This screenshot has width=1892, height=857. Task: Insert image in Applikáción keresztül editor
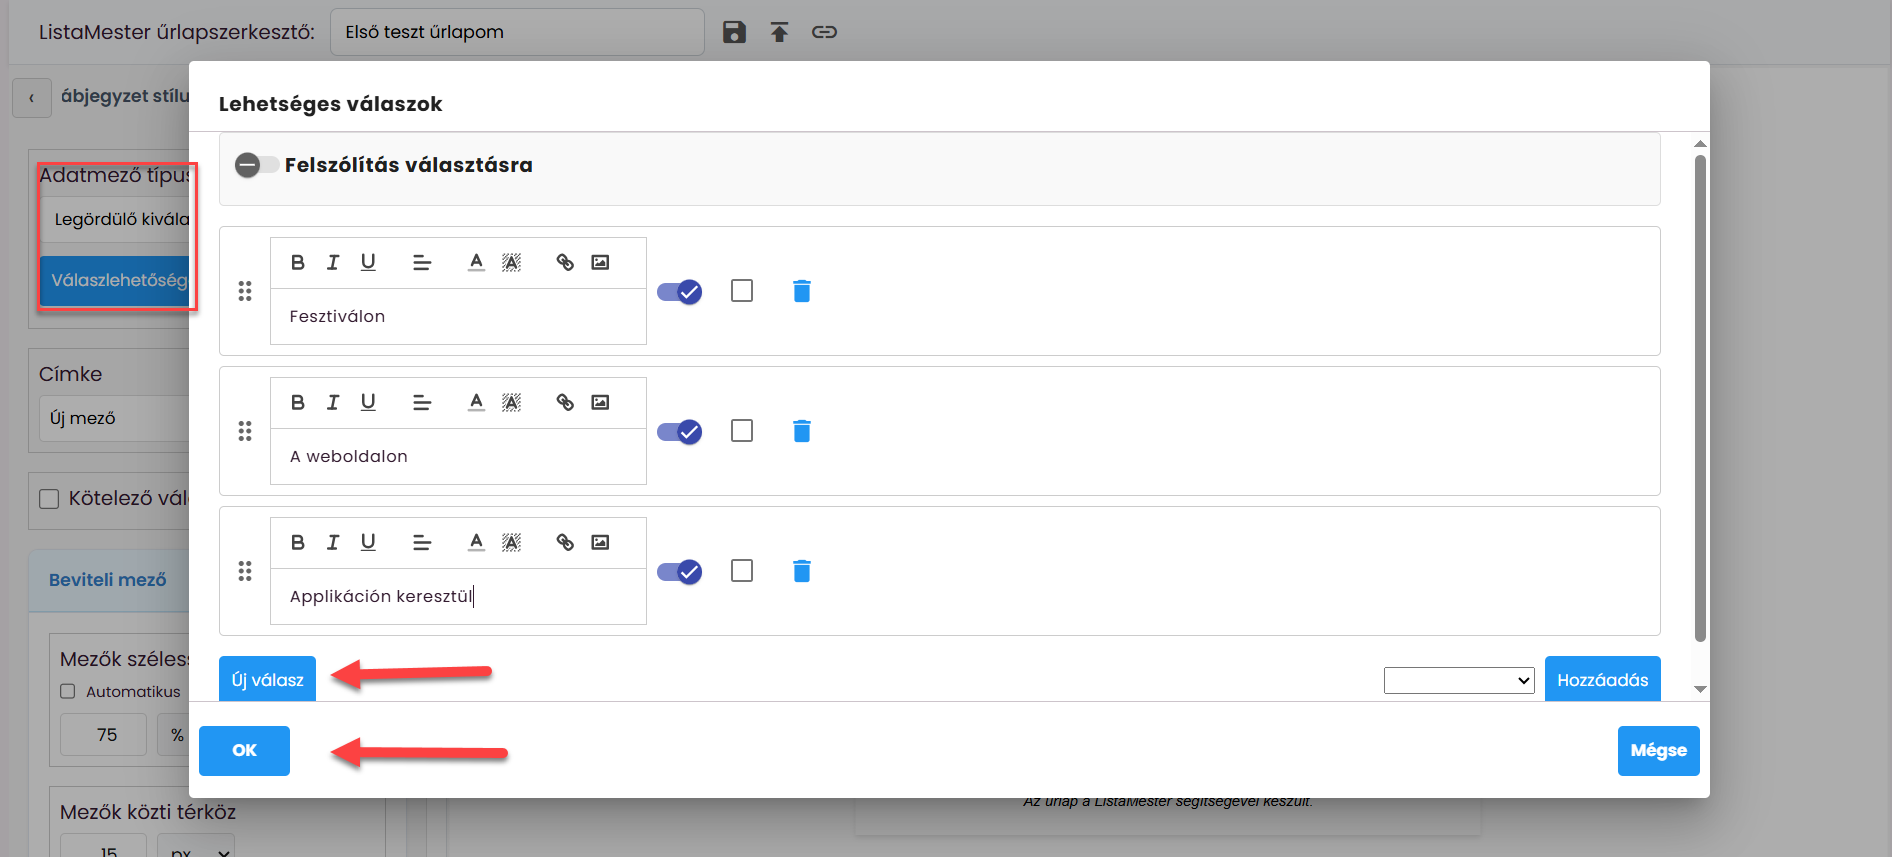pyautogui.click(x=600, y=542)
